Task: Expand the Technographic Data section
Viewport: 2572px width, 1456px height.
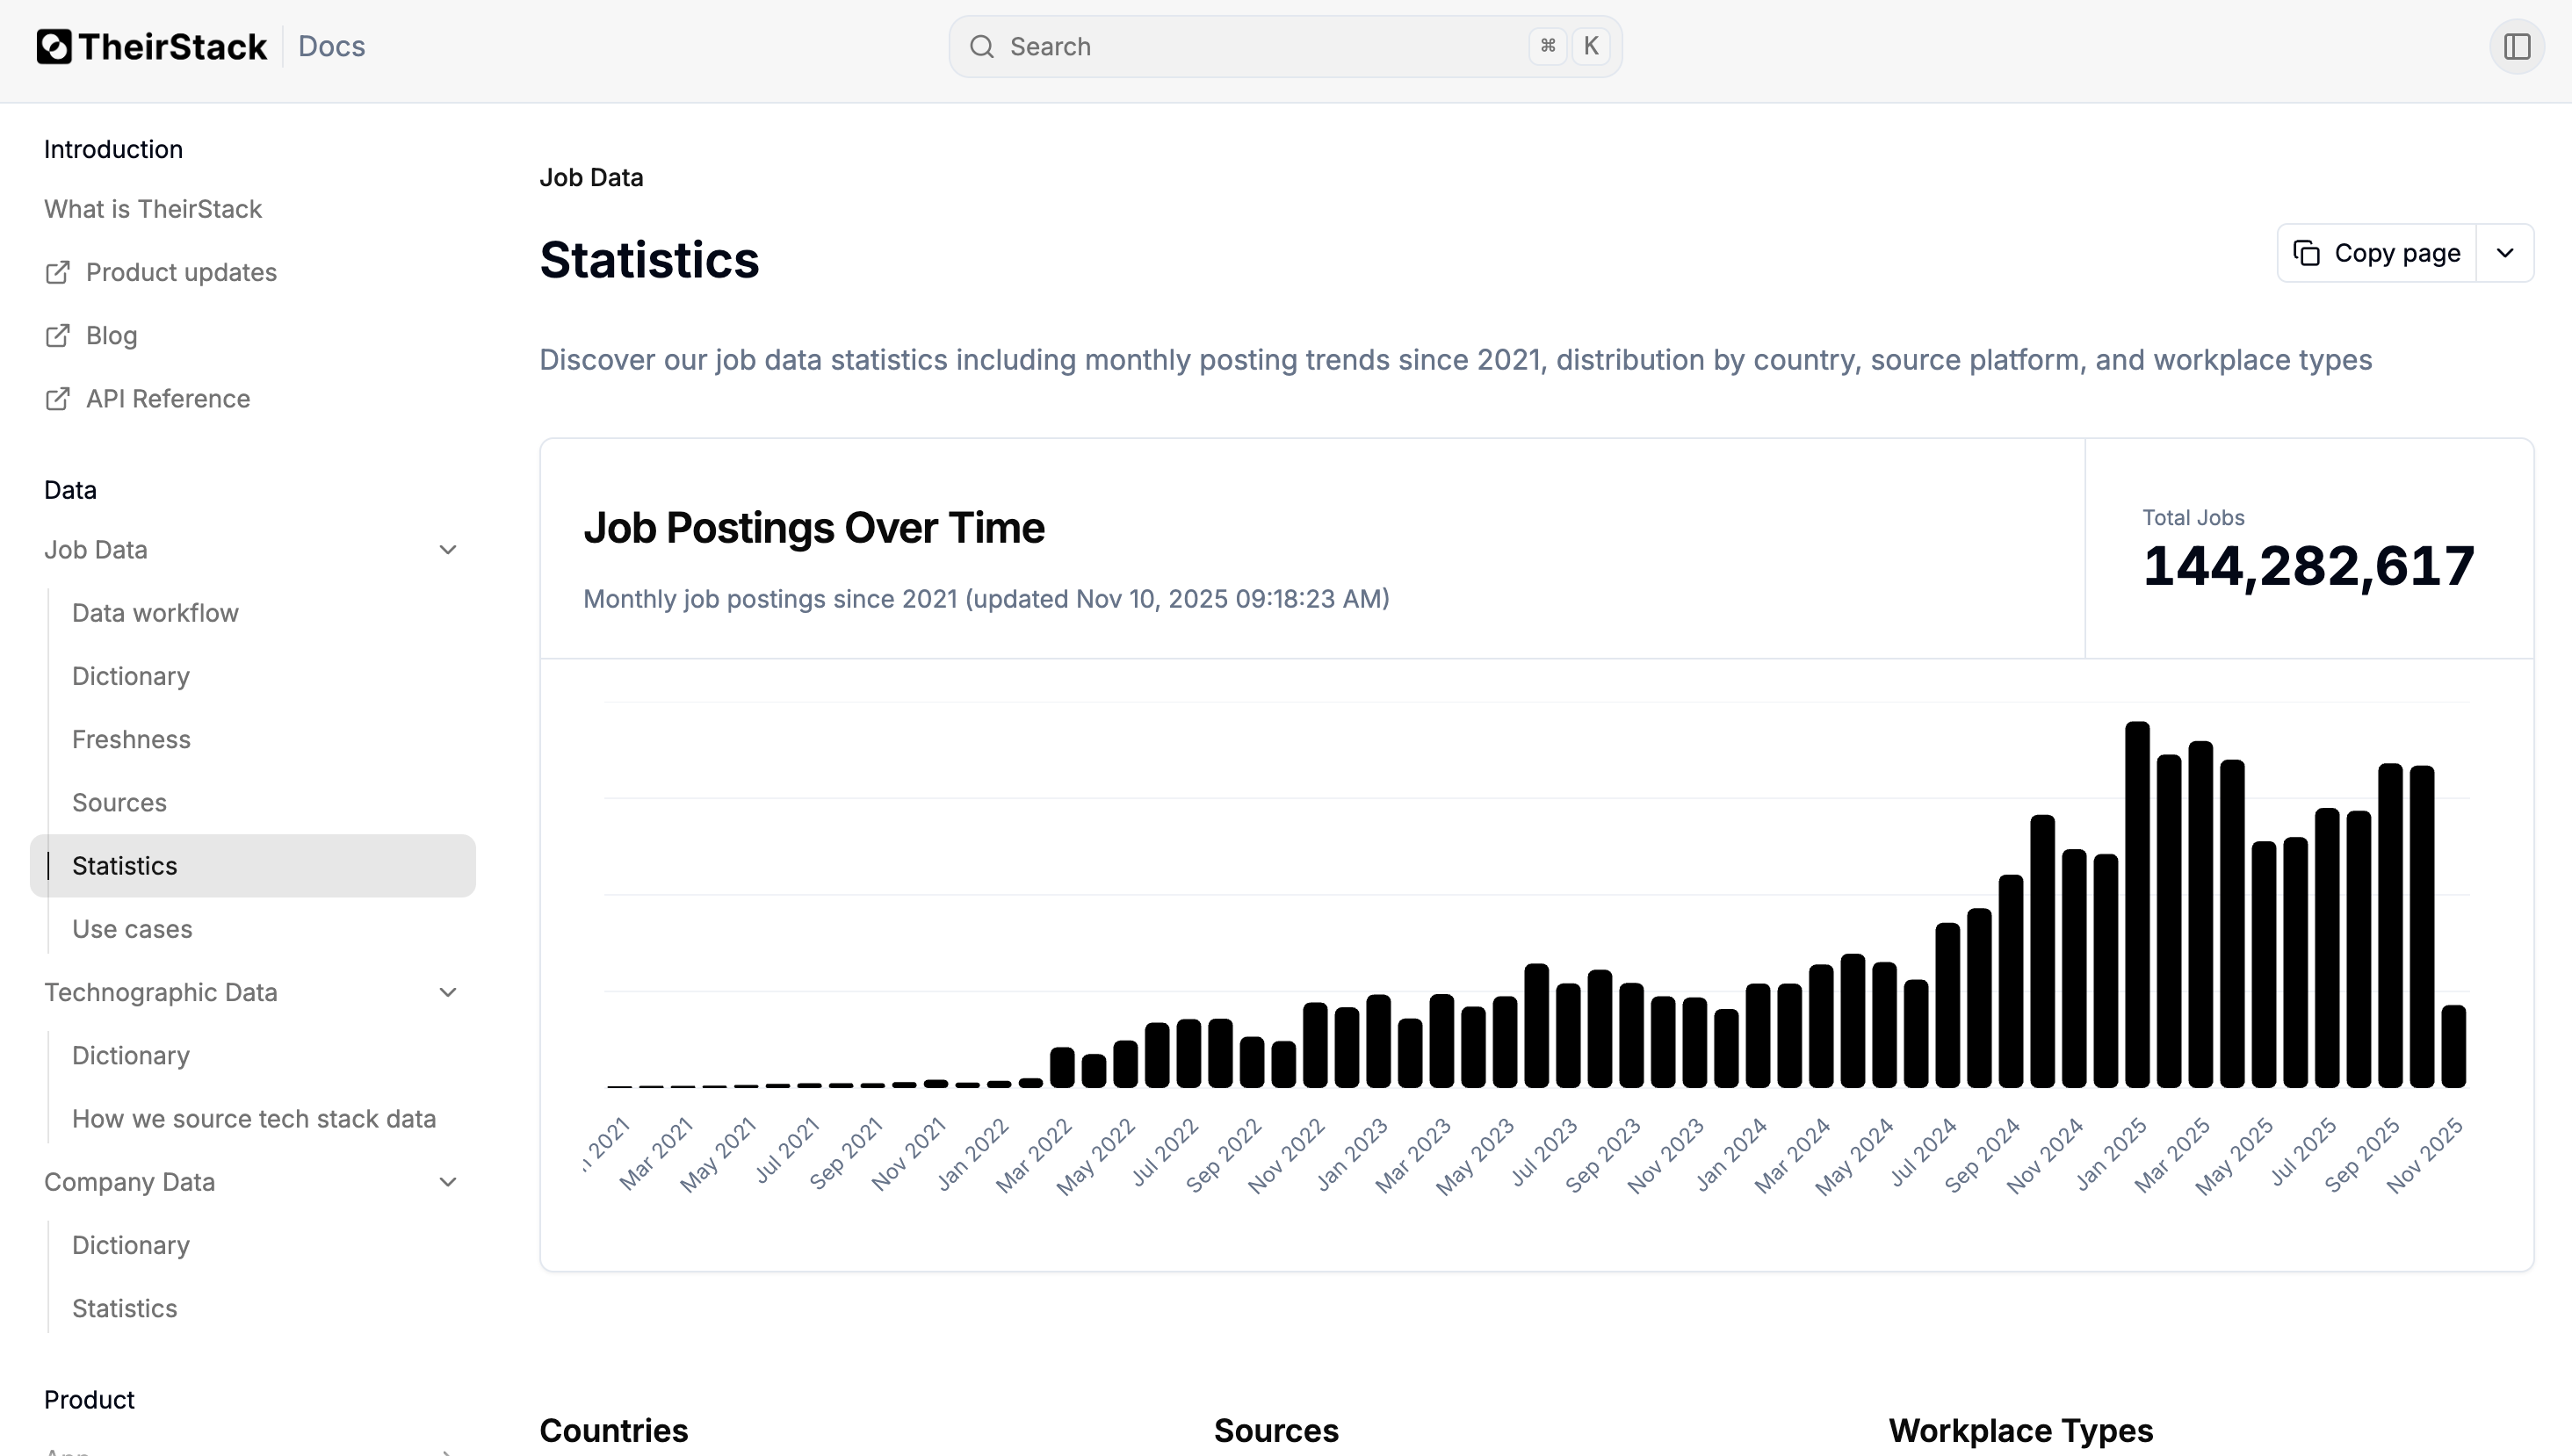Action: [x=448, y=992]
